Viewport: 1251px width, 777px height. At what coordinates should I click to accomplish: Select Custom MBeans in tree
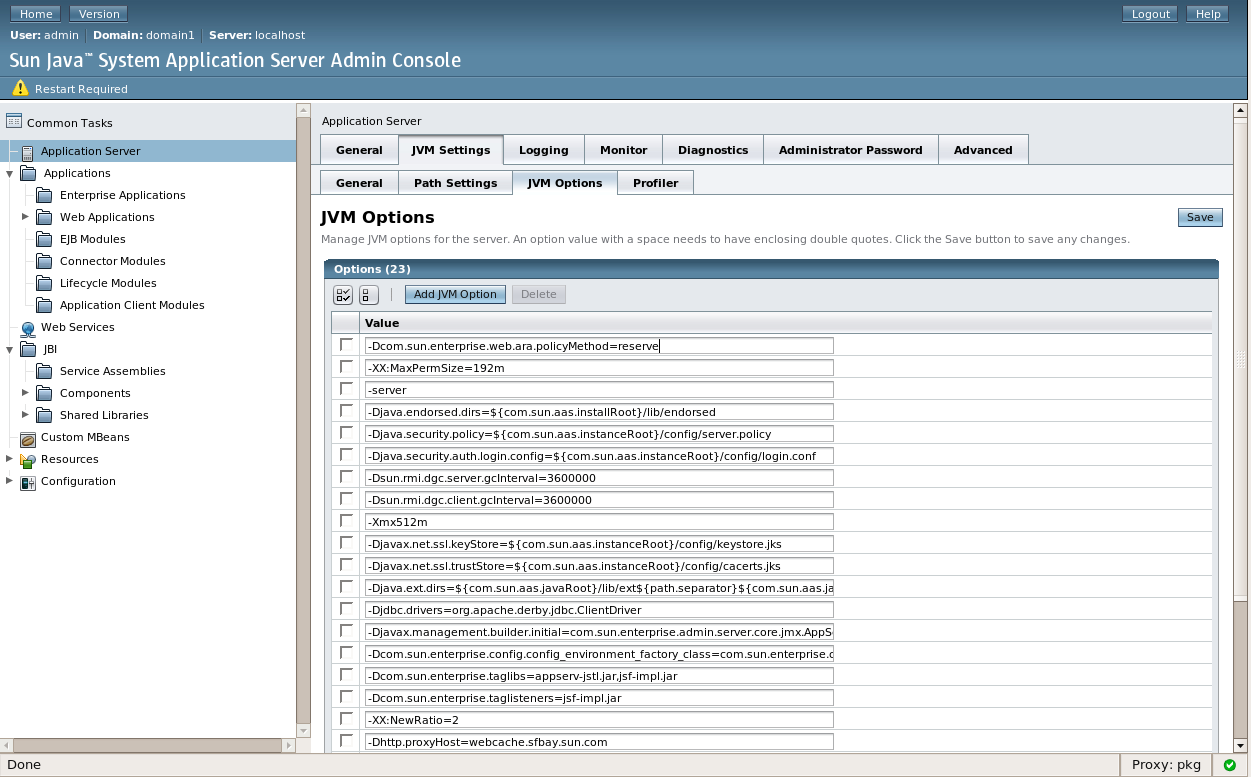click(85, 437)
